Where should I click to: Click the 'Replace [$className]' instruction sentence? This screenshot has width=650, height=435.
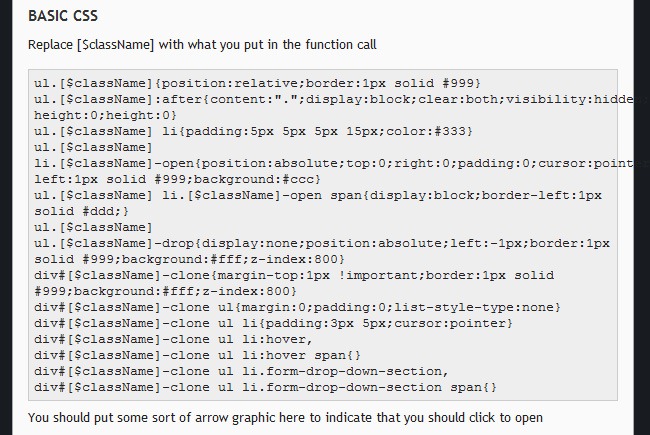point(202,45)
